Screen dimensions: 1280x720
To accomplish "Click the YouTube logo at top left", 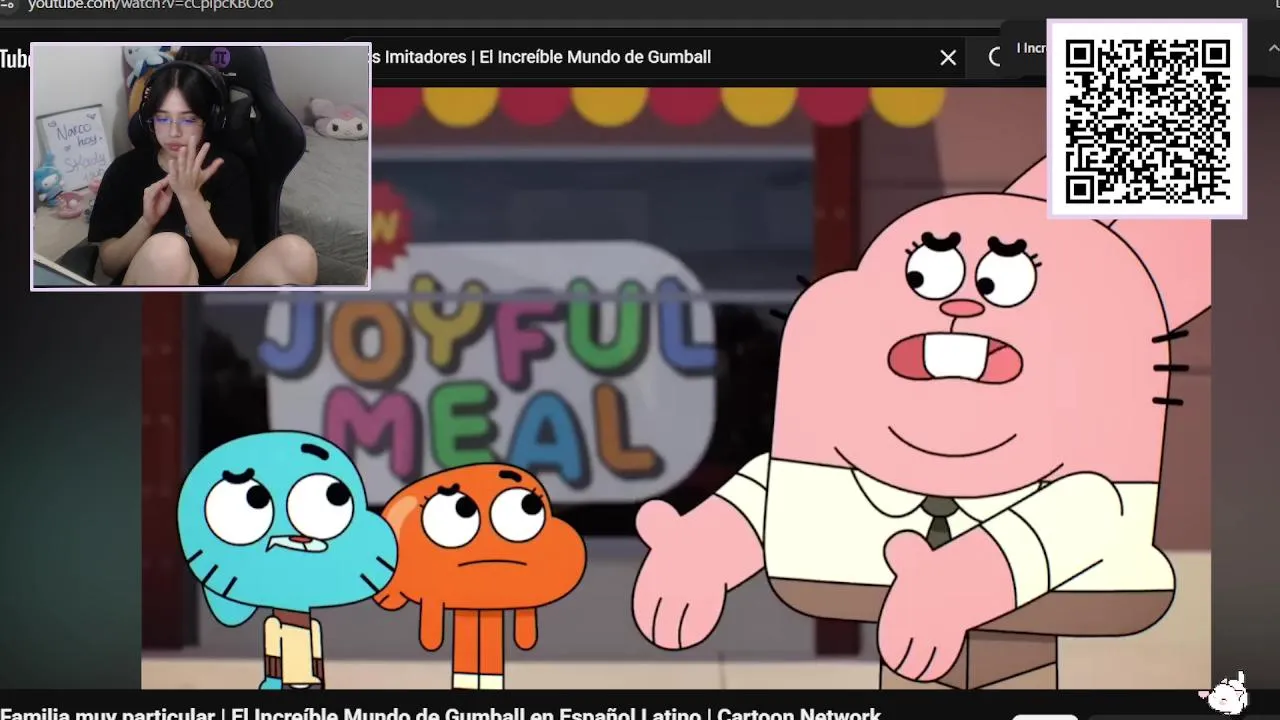I will (x=14, y=59).
